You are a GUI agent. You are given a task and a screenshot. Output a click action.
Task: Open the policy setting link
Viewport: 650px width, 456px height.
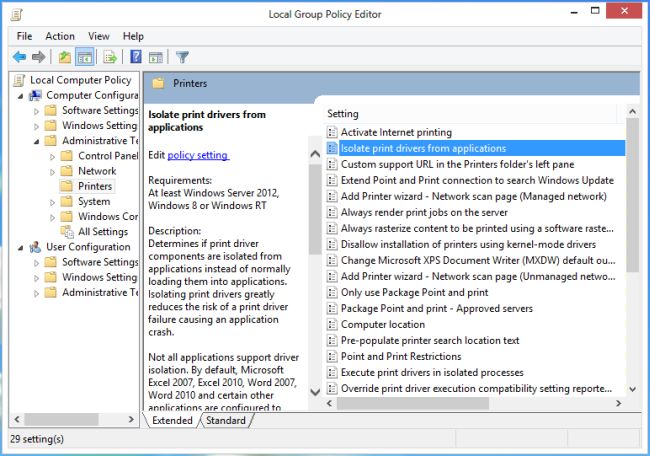[x=197, y=155]
